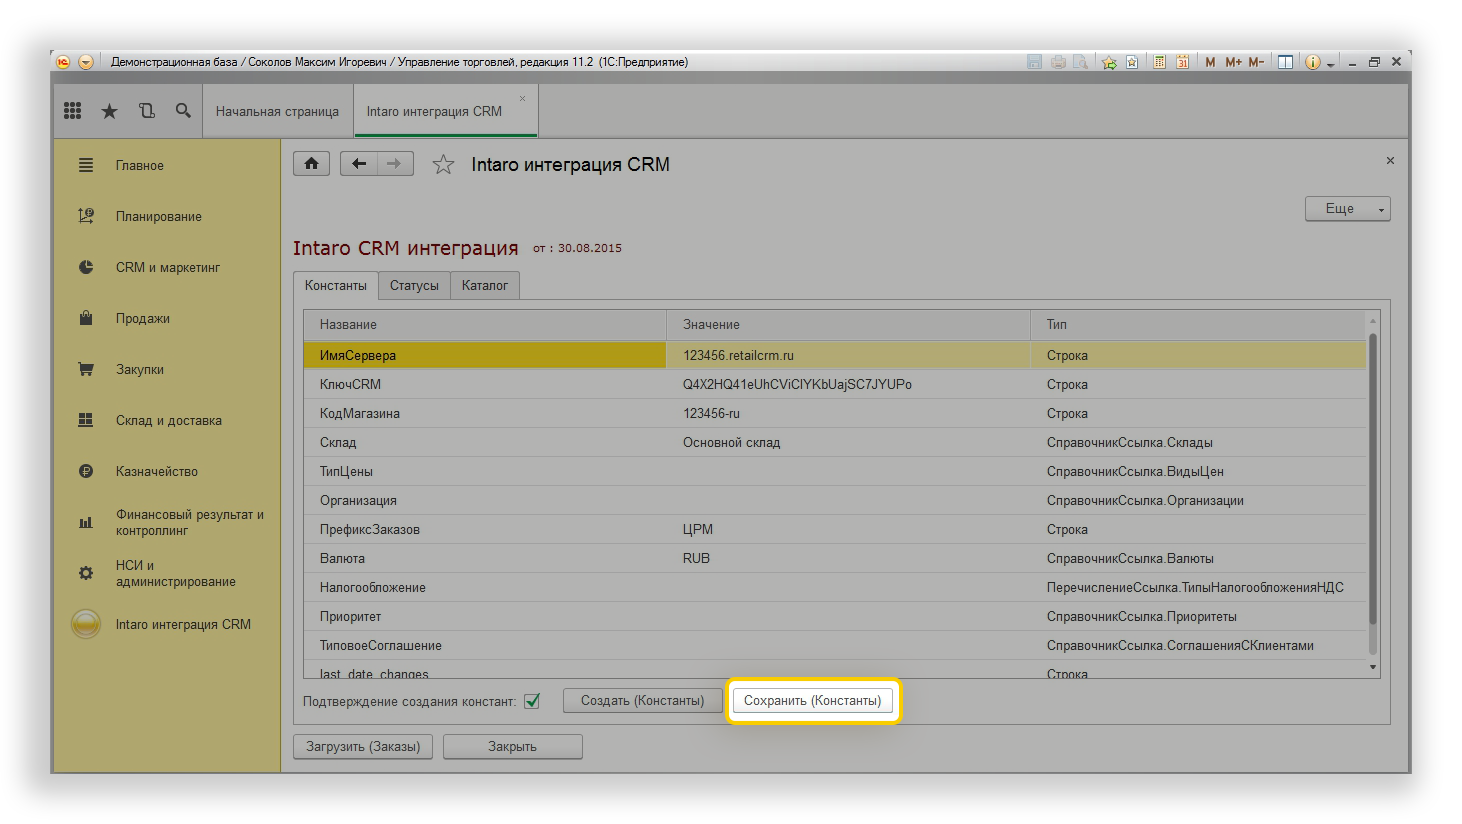Open the Закупки section

139,369
